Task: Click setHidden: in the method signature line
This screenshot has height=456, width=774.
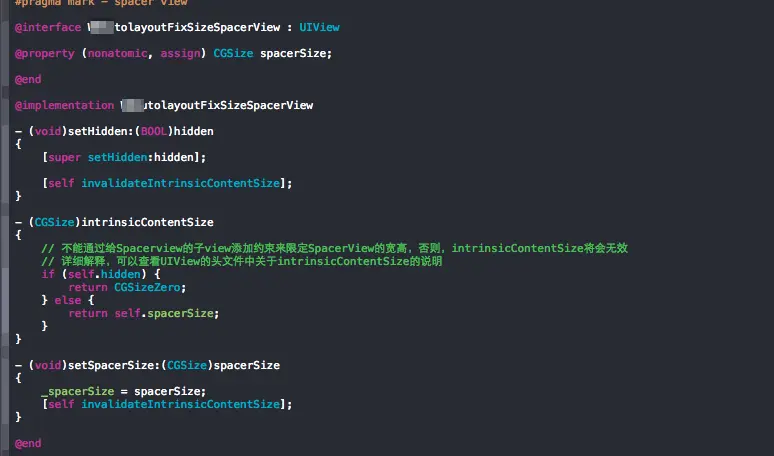Action: (101, 131)
